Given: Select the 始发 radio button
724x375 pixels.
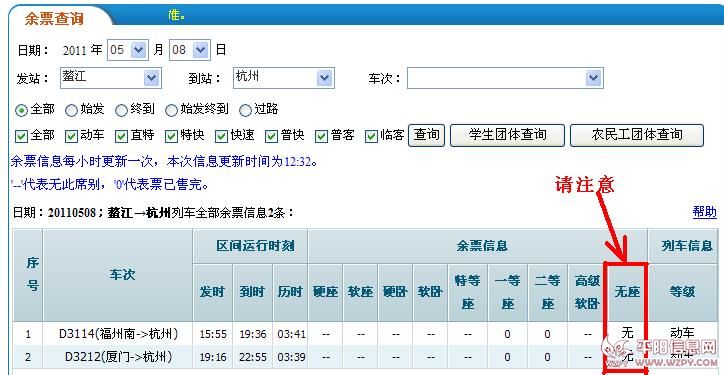Looking at the screenshot, I should point(71,110).
